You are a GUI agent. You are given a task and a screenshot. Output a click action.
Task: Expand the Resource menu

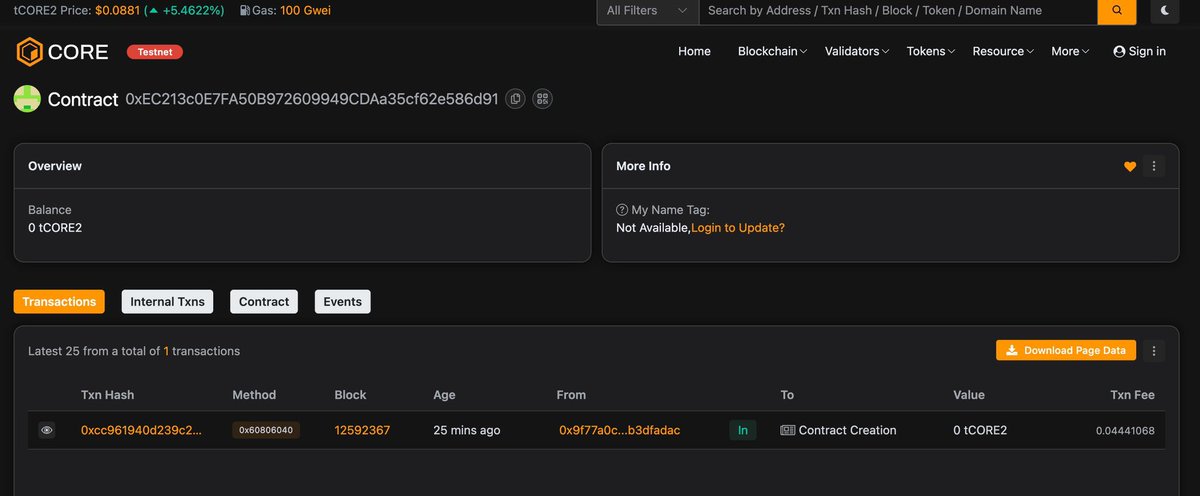[1003, 51]
